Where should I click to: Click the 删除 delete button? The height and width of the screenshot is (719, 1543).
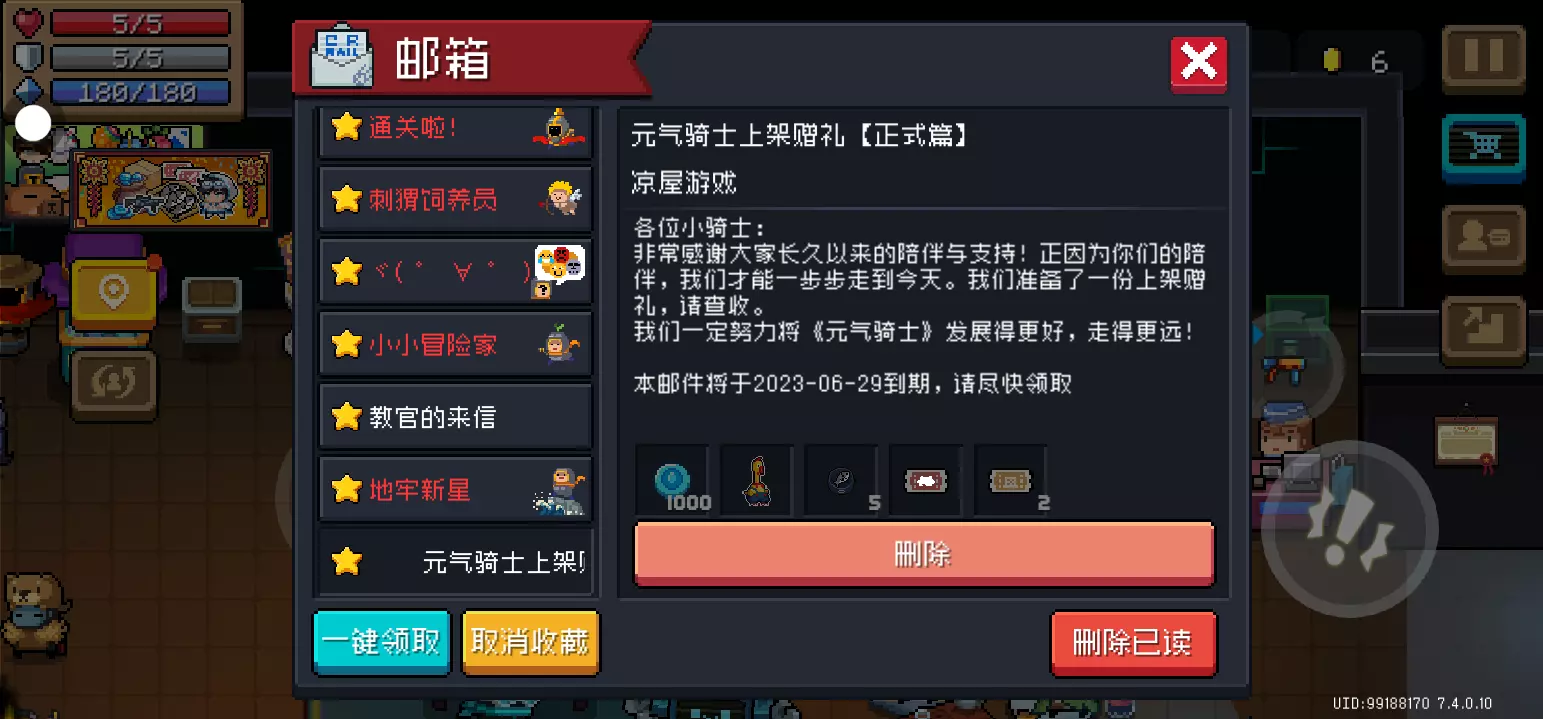[x=924, y=553]
